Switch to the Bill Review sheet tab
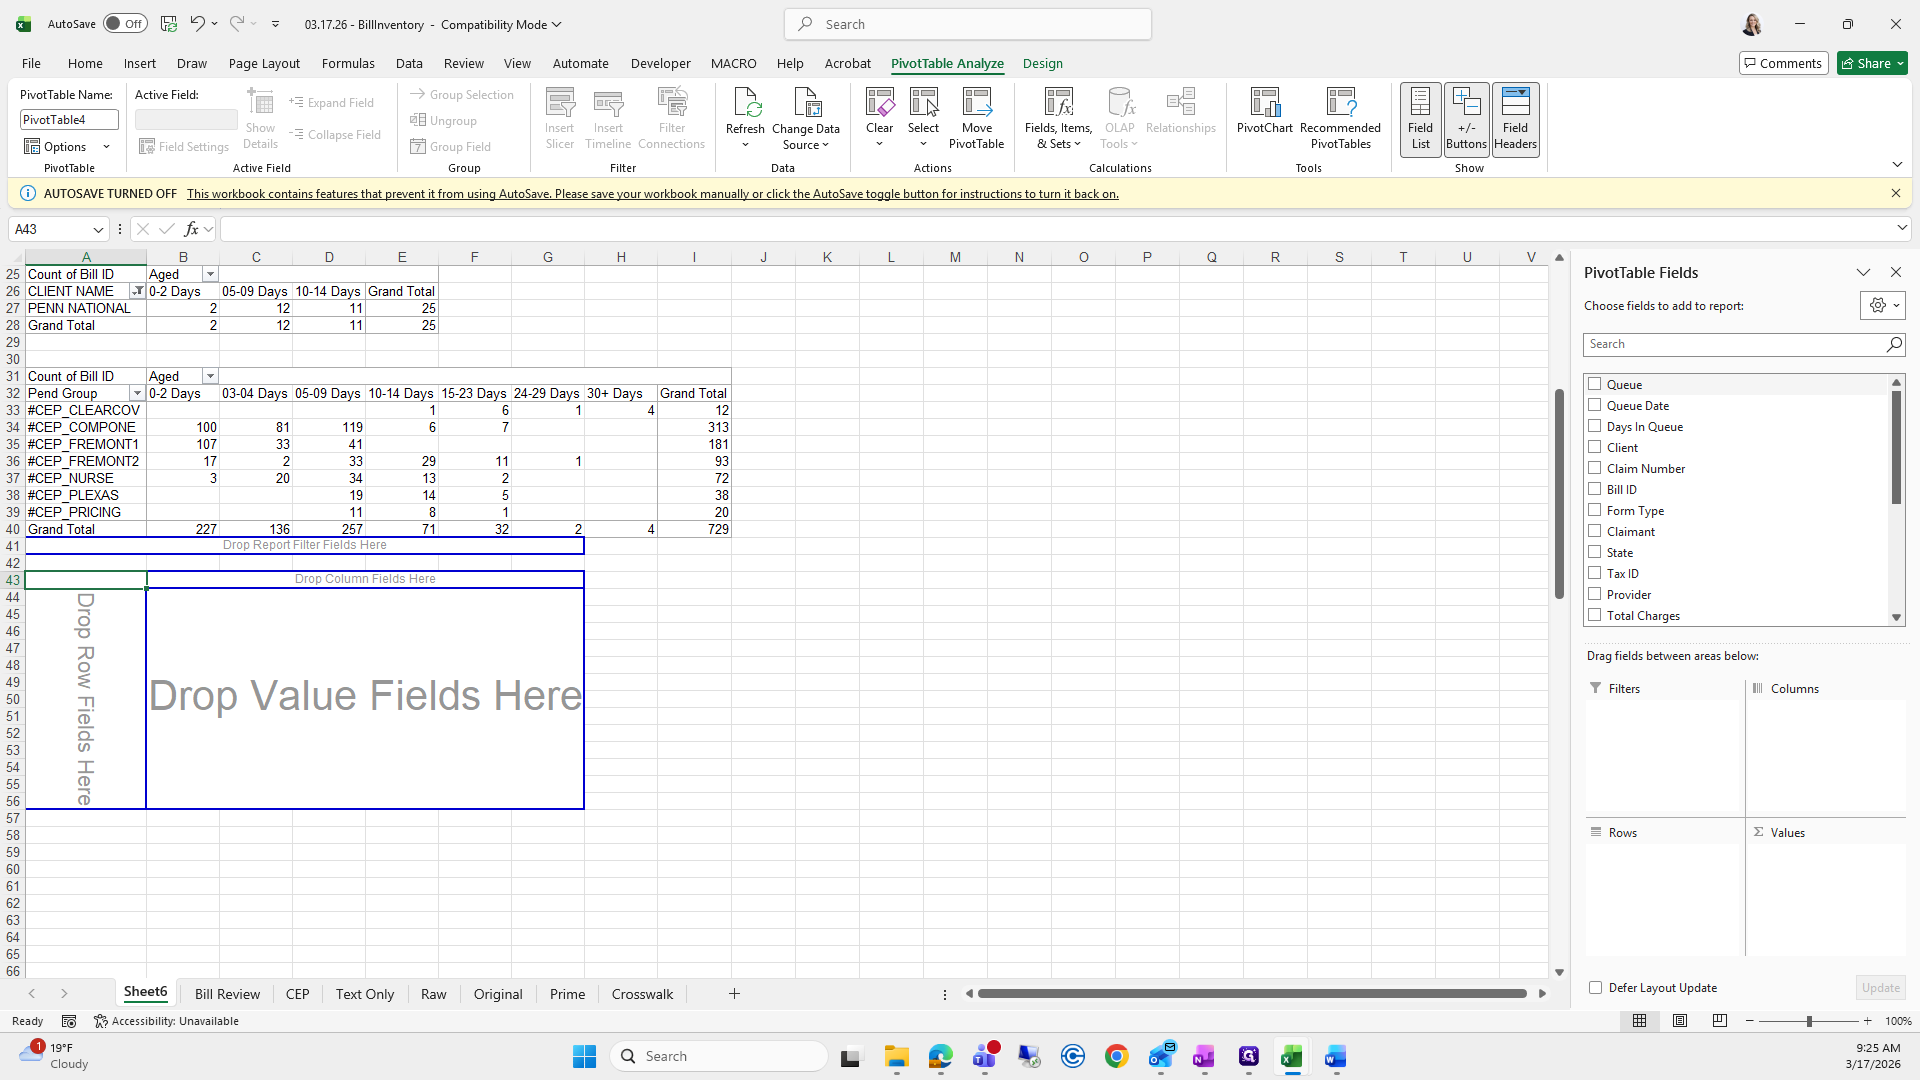1920x1080 pixels. 227,994
